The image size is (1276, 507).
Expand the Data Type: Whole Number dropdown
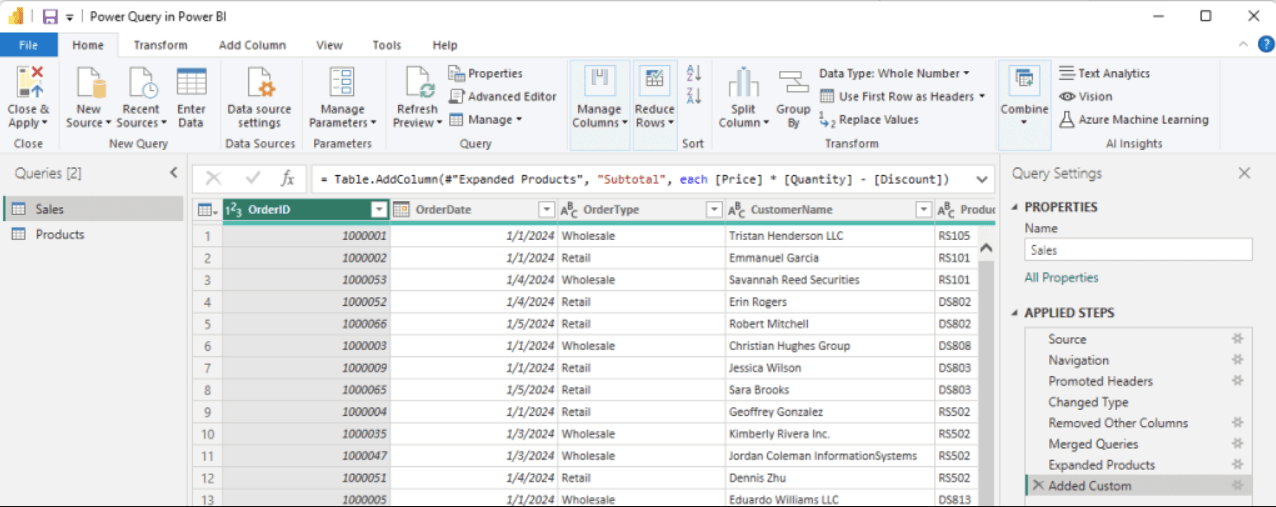click(894, 73)
